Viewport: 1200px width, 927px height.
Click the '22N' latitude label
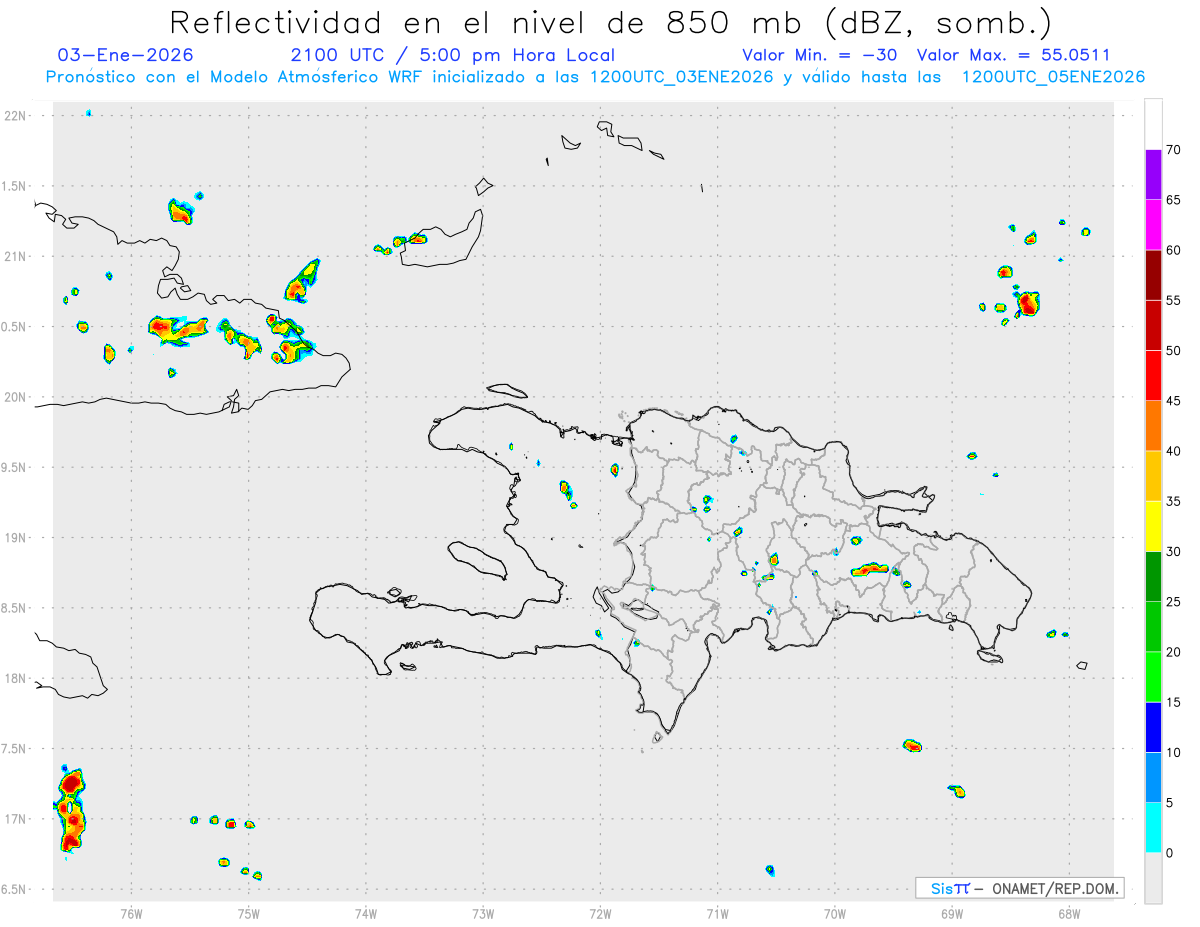tap(15, 116)
